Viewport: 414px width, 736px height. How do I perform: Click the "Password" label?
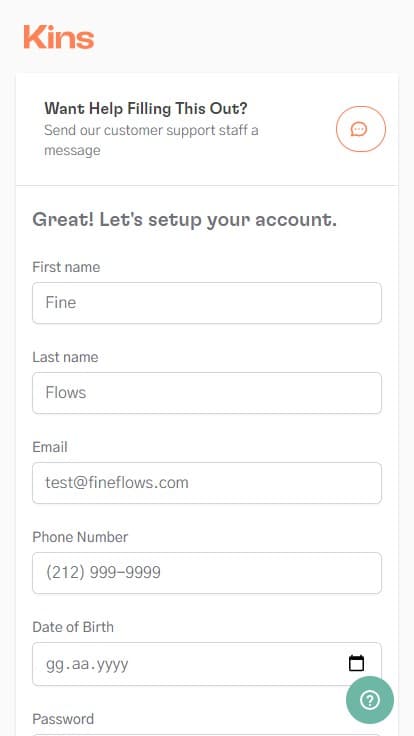tap(63, 719)
